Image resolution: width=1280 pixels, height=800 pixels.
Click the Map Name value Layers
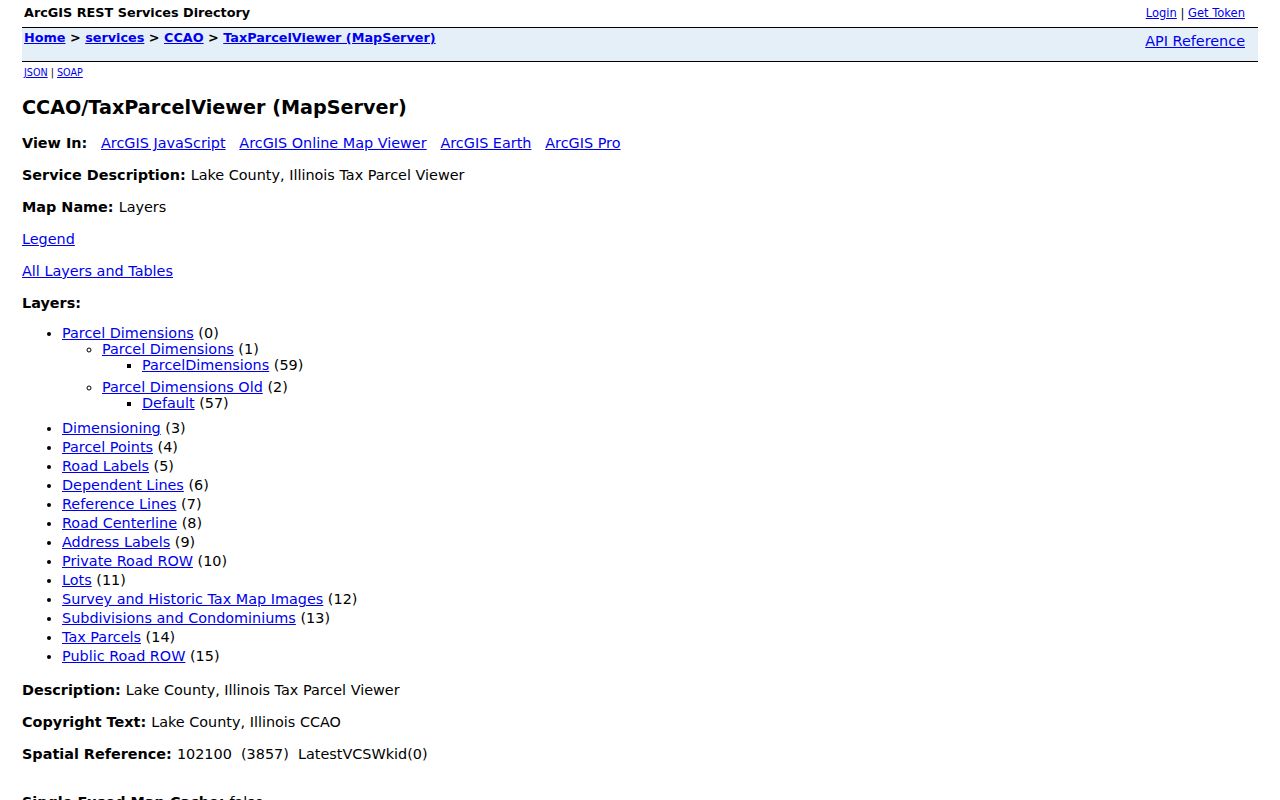(142, 207)
